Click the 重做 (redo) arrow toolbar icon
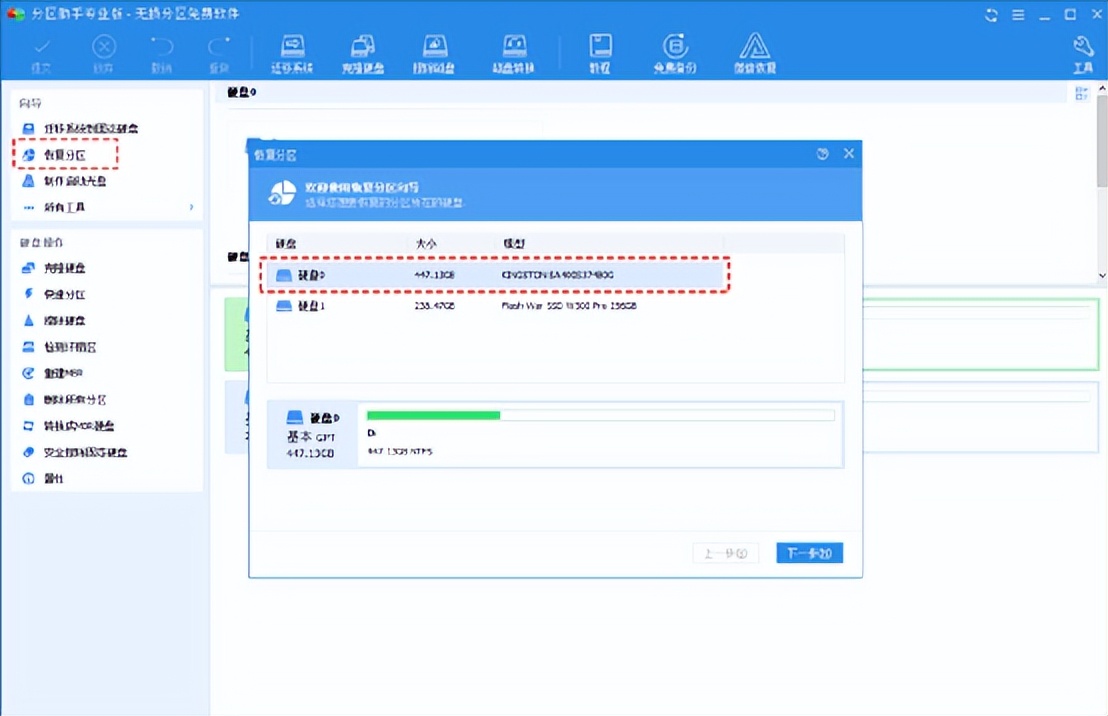1108x716 pixels. (x=219, y=54)
